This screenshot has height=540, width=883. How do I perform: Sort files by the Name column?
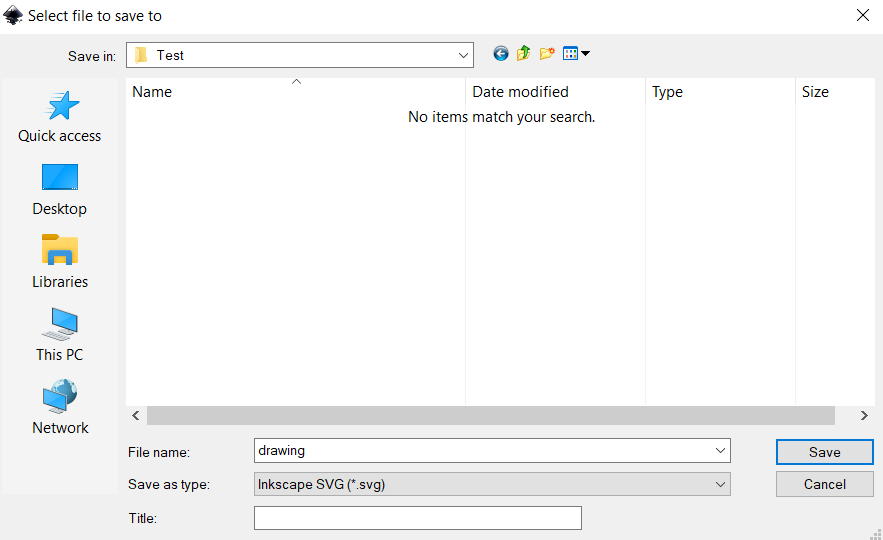[x=295, y=92]
